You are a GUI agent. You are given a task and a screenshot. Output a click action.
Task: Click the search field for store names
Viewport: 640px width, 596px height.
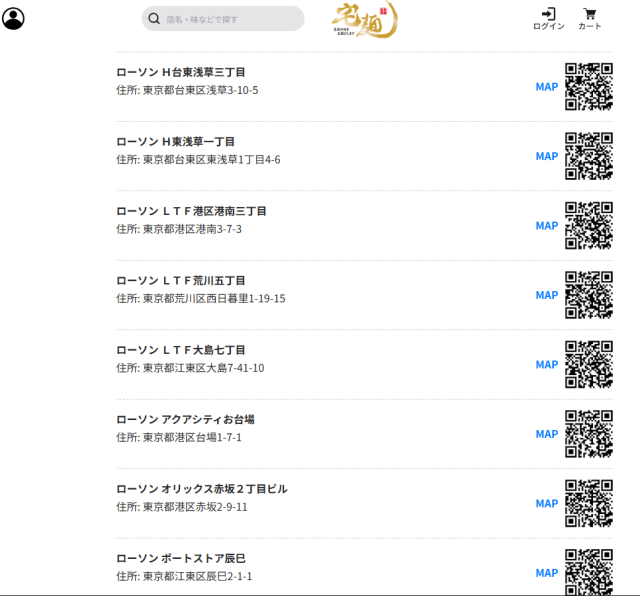pos(232,18)
